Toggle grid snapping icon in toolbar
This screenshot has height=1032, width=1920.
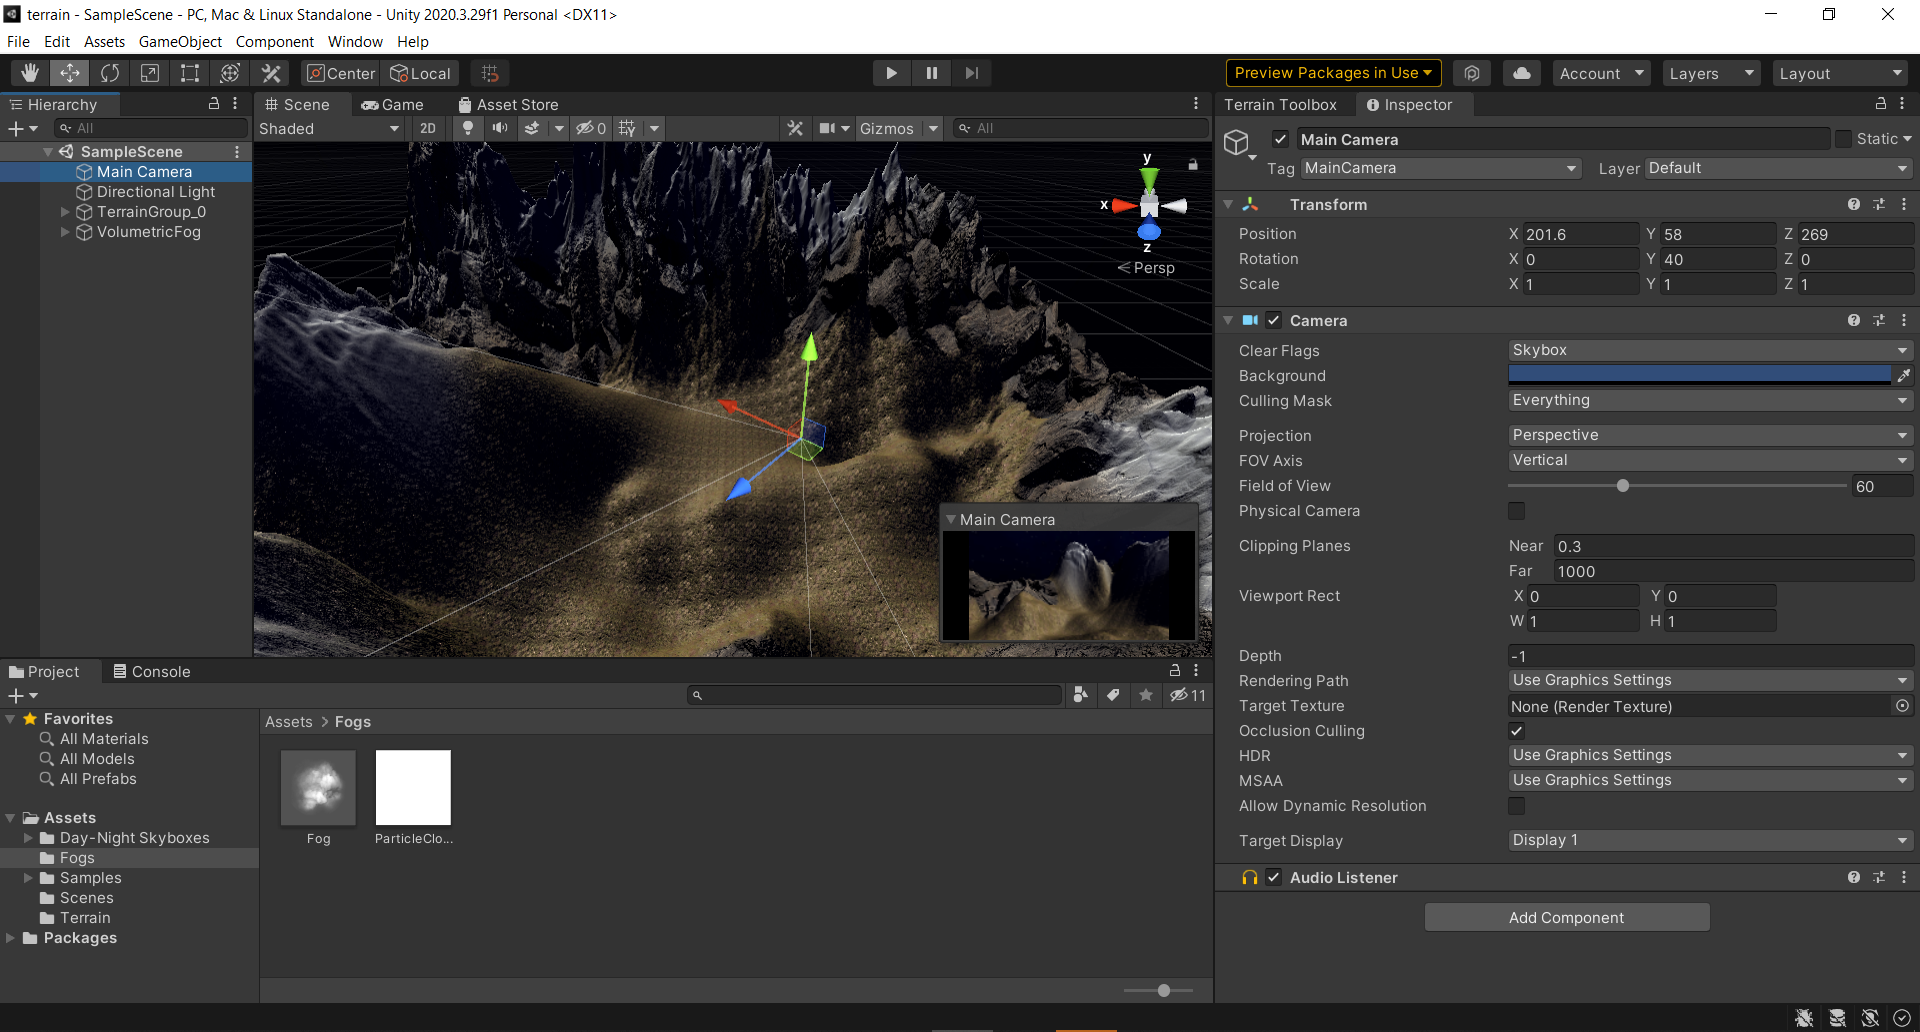click(490, 73)
